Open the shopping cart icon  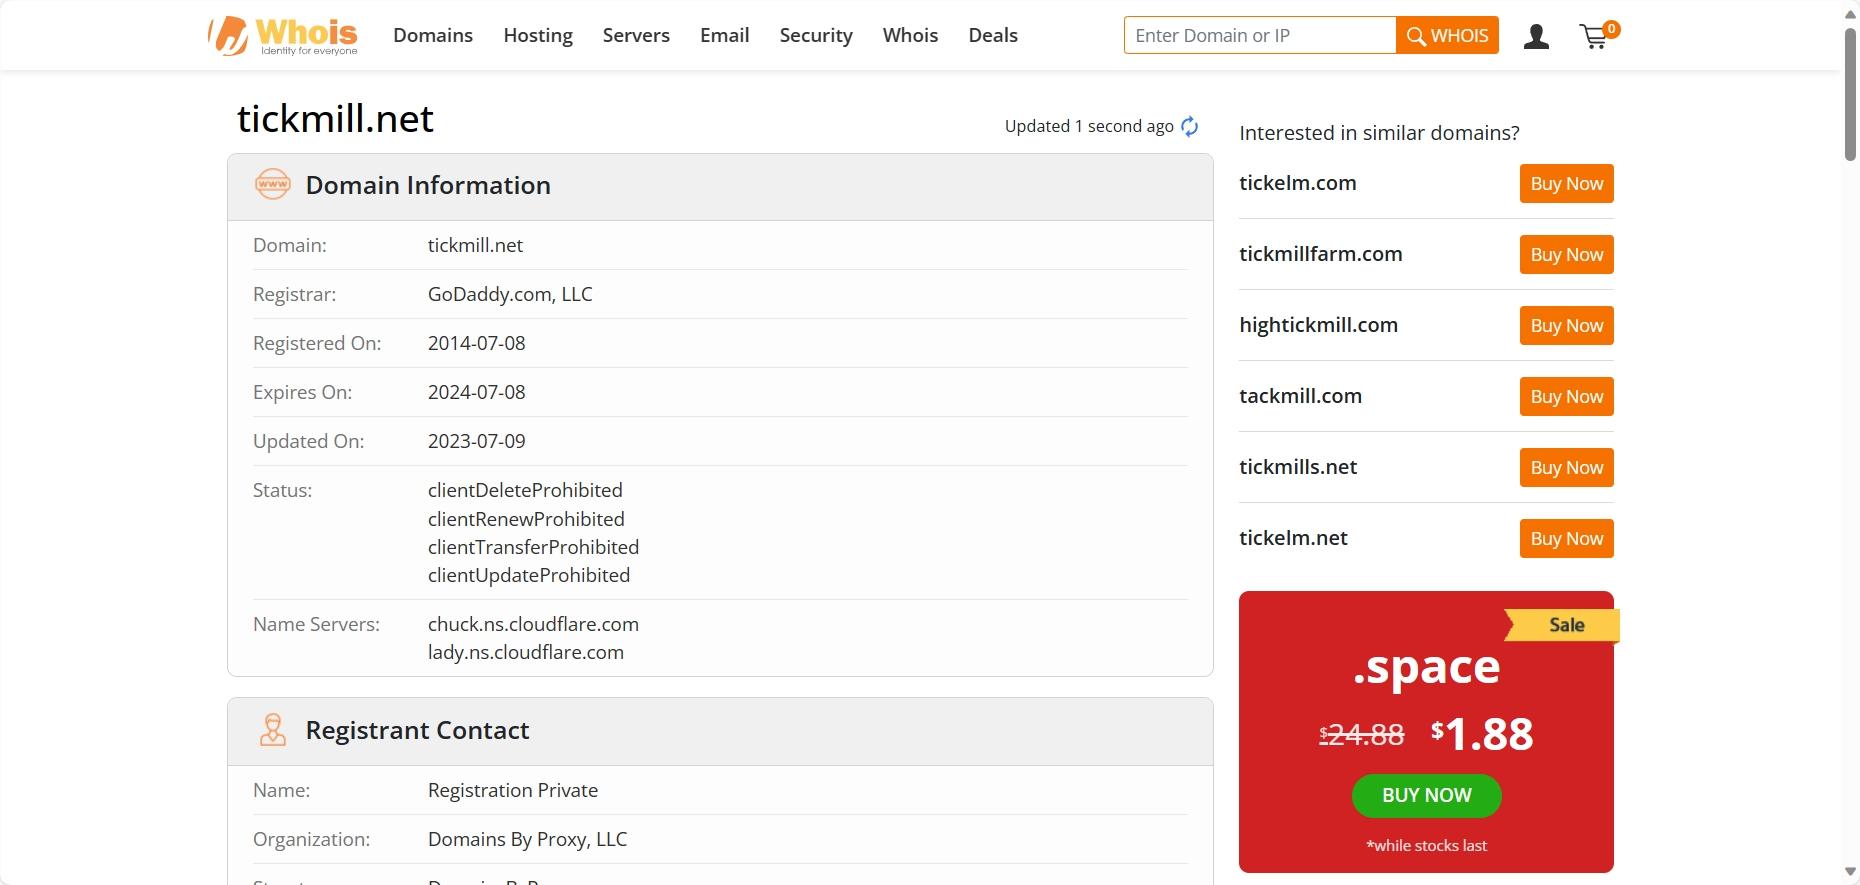1598,35
